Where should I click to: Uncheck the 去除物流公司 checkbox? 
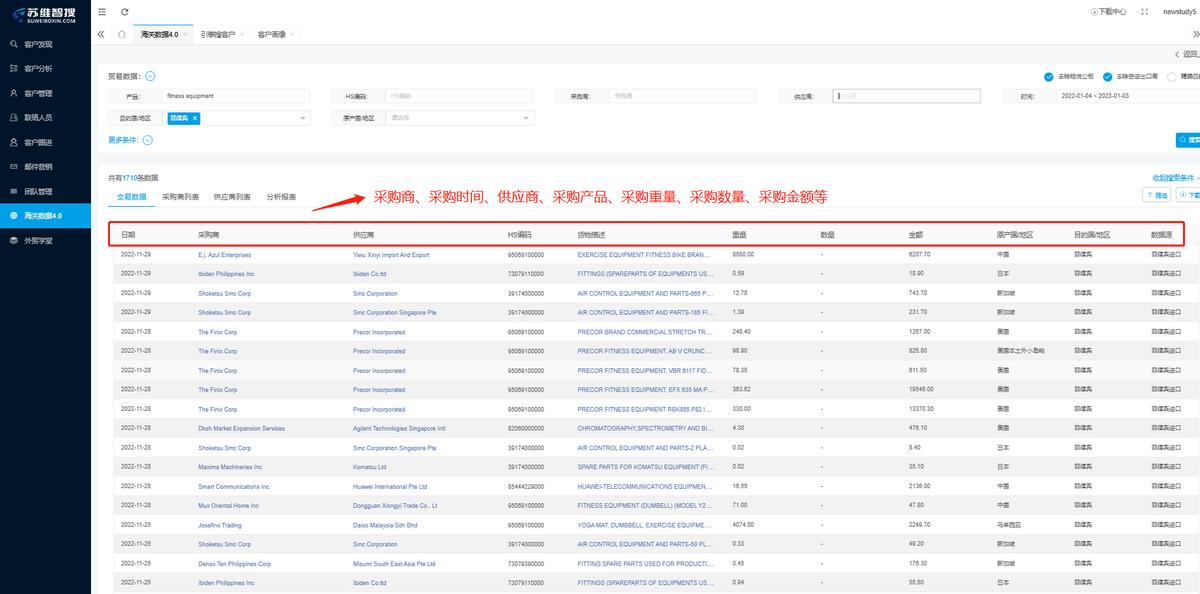tap(1048, 76)
